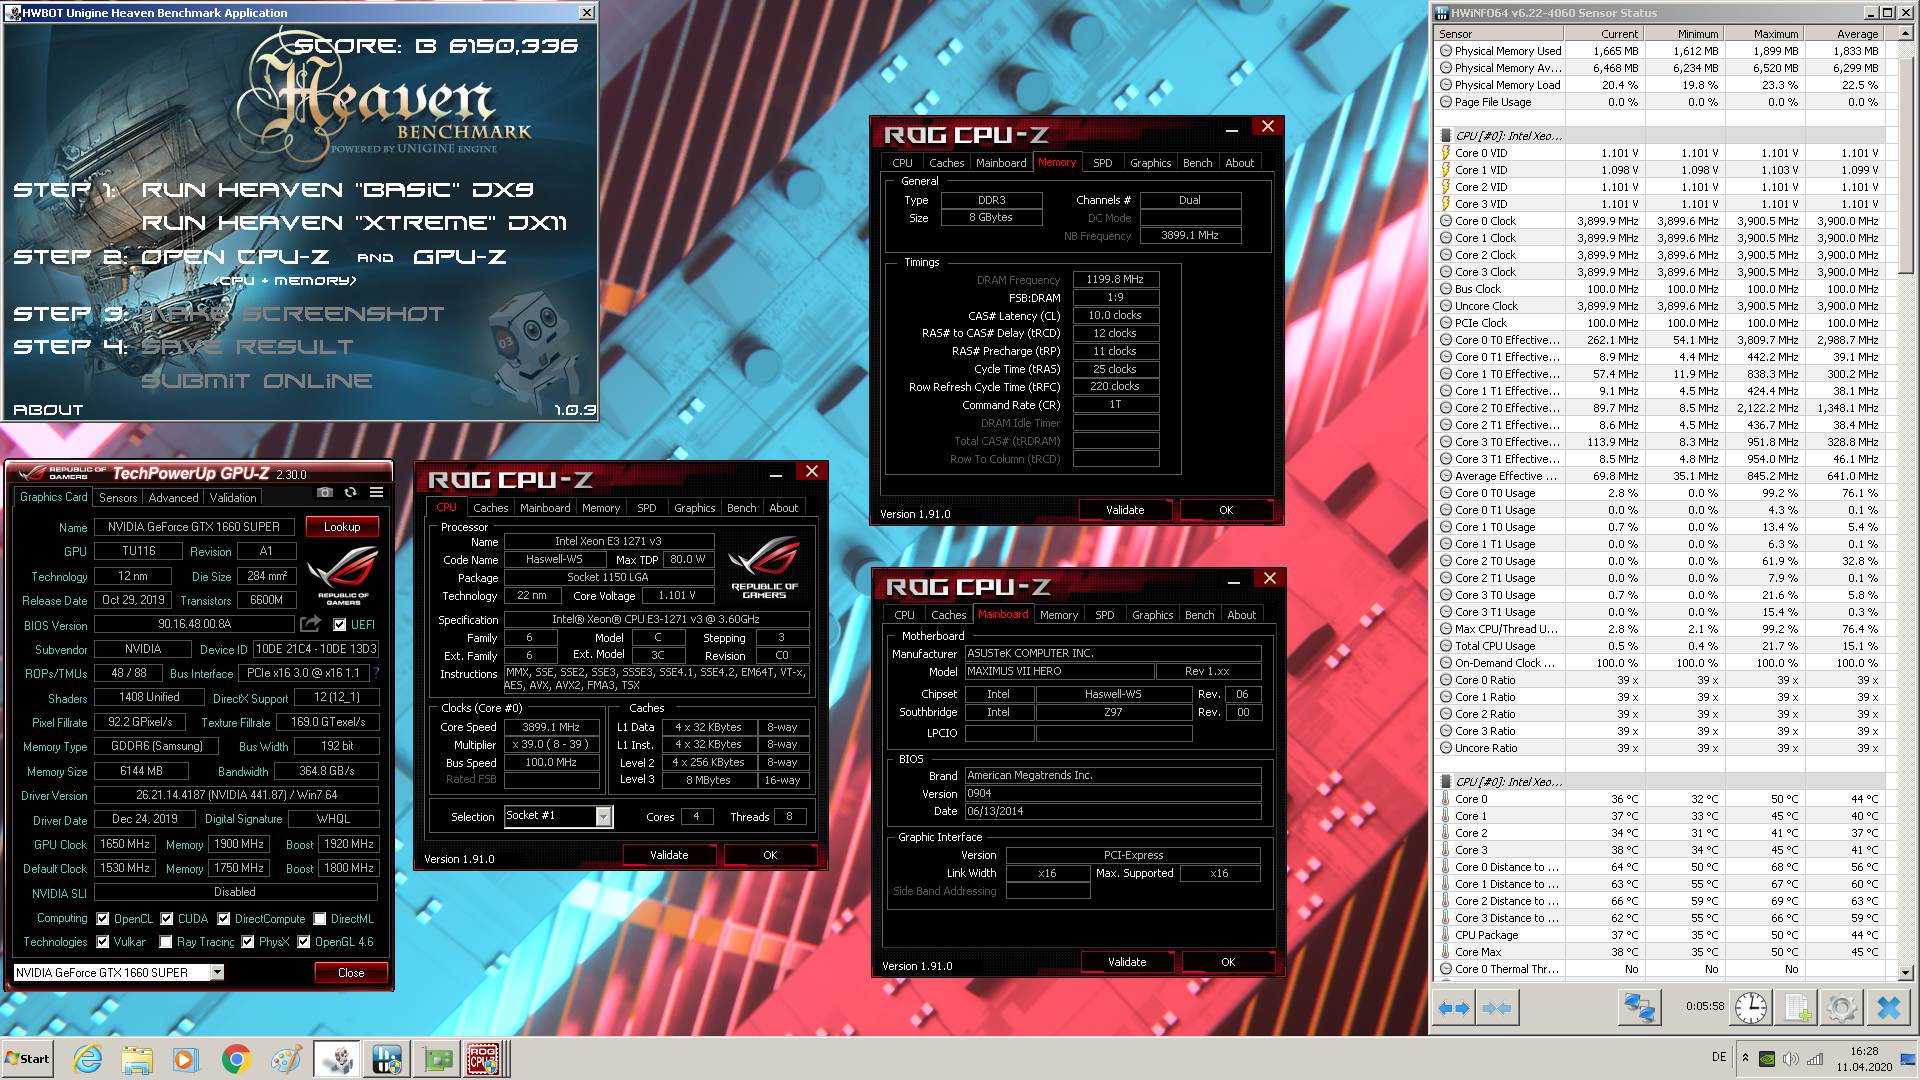Click the red Close button in GPU-Z
This screenshot has height=1080, width=1920.
[x=351, y=972]
